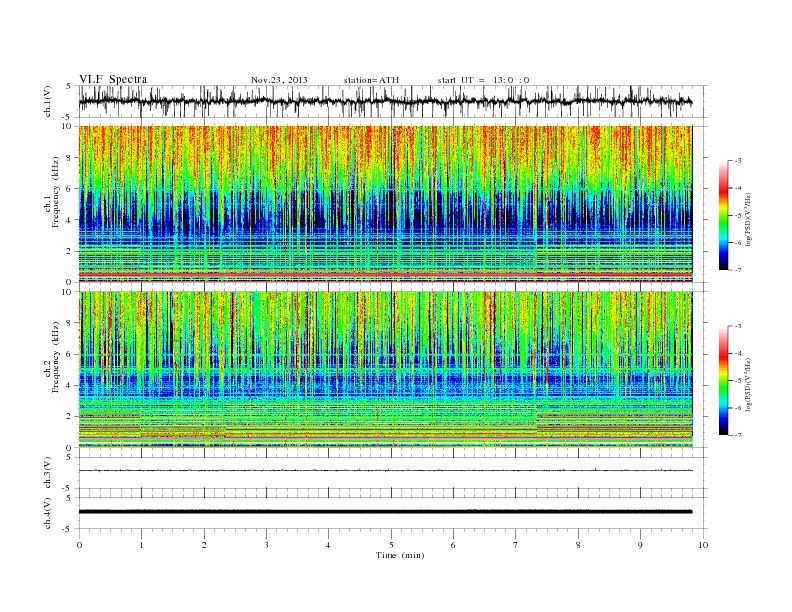Image resolution: width=792 pixels, height=612 pixels.
Task: Click the "-7" label on ch.2 color bar
Action: (738, 435)
